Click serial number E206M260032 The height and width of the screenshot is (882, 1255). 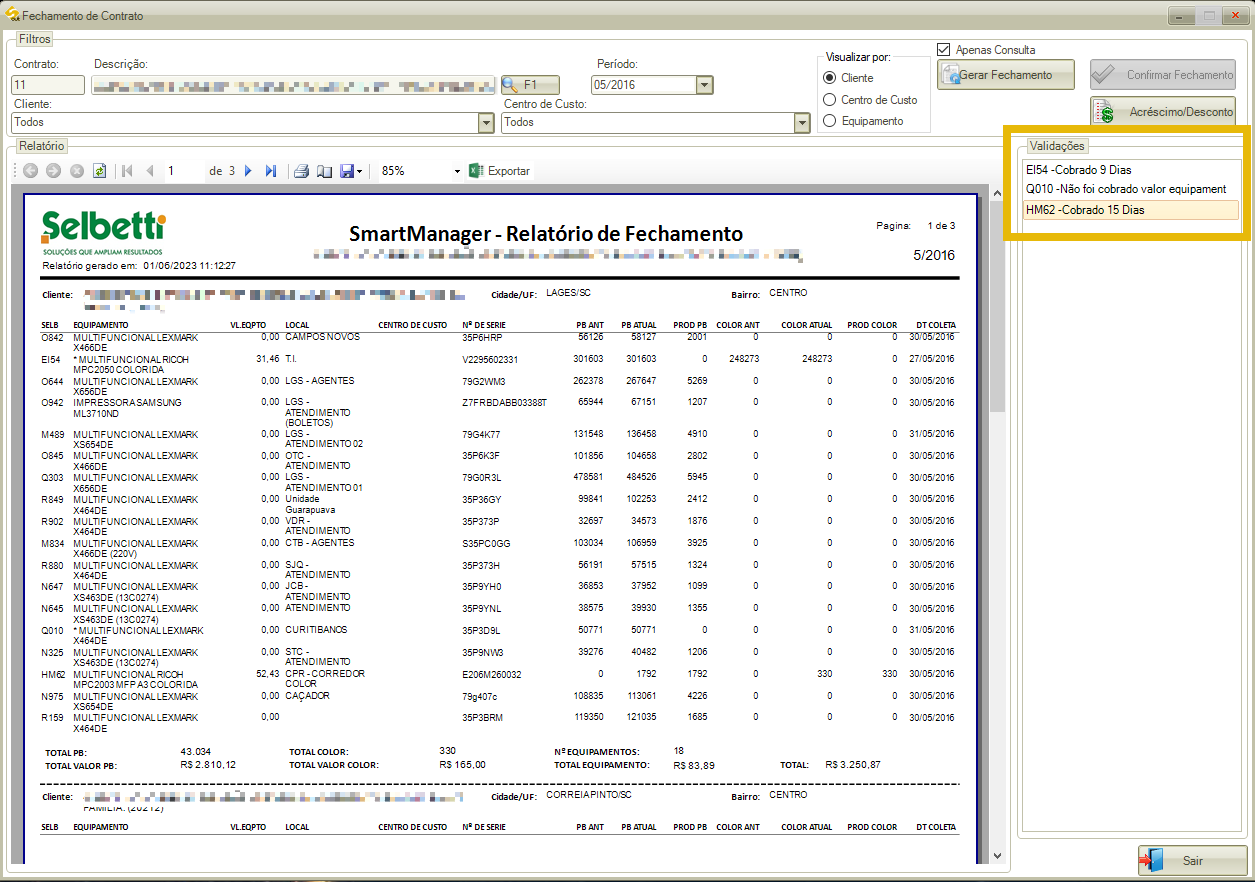click(x=491, y=674)
